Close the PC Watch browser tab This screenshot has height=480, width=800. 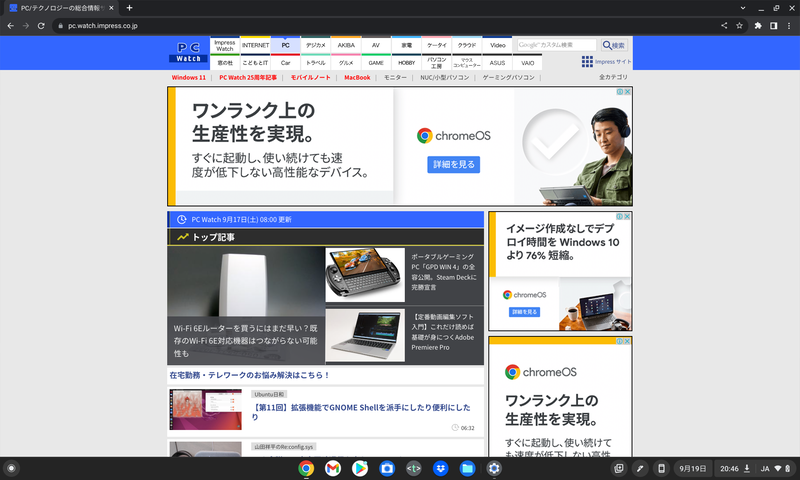point(111,8)
